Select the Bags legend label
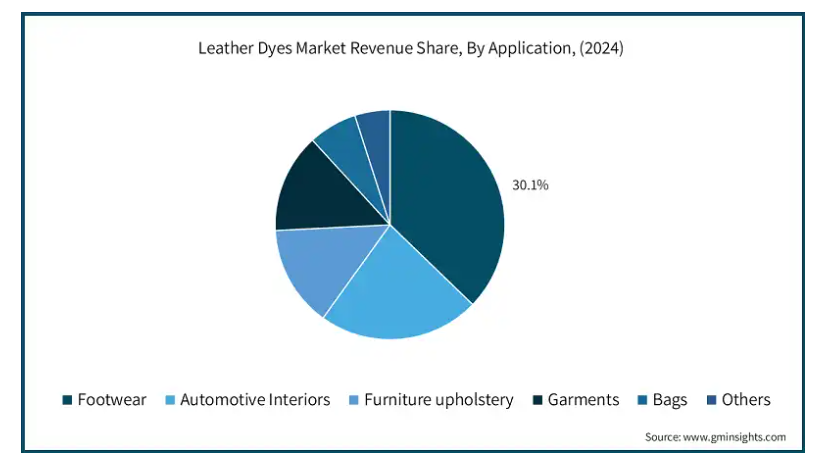 (670, 400)
